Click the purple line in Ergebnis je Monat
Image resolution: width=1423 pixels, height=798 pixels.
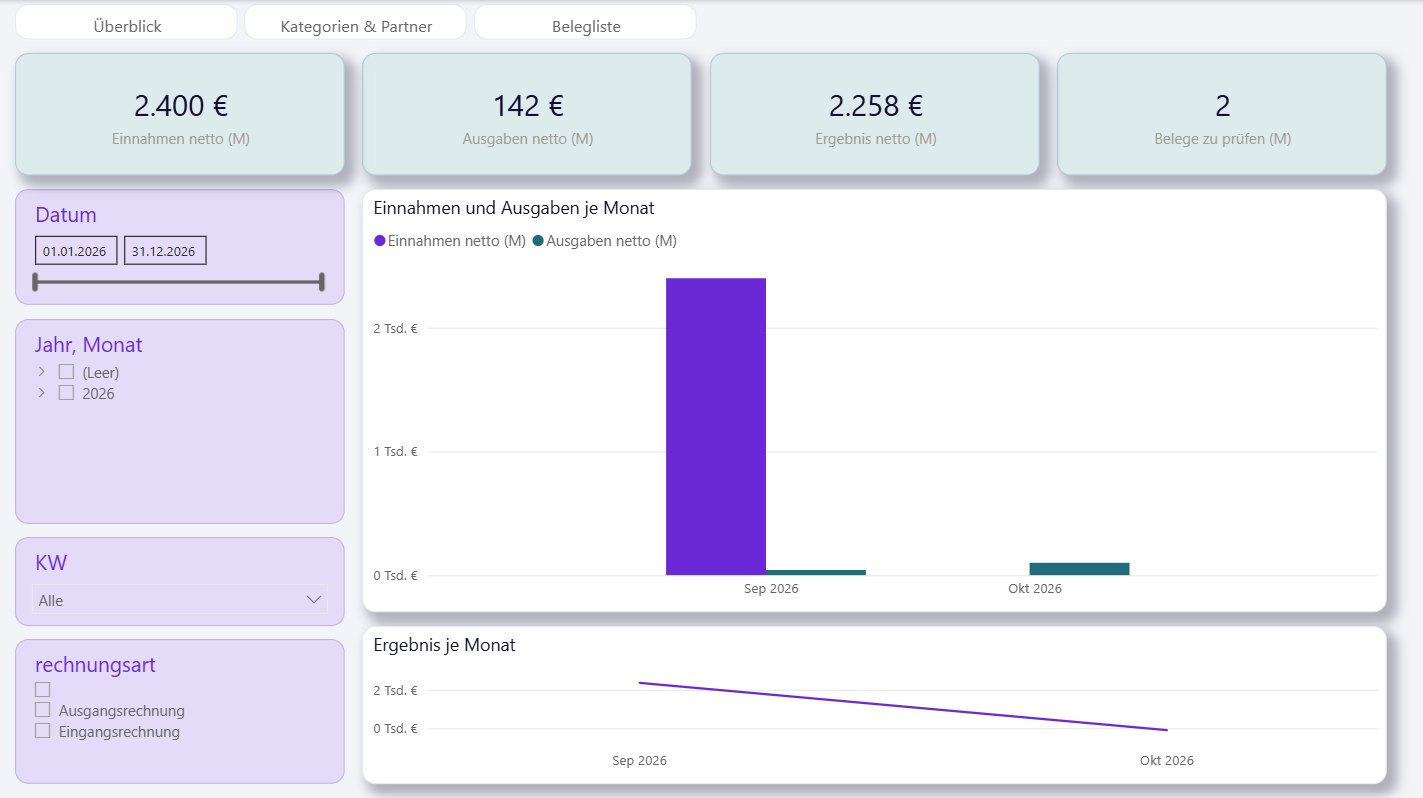[x=903, y=706]
